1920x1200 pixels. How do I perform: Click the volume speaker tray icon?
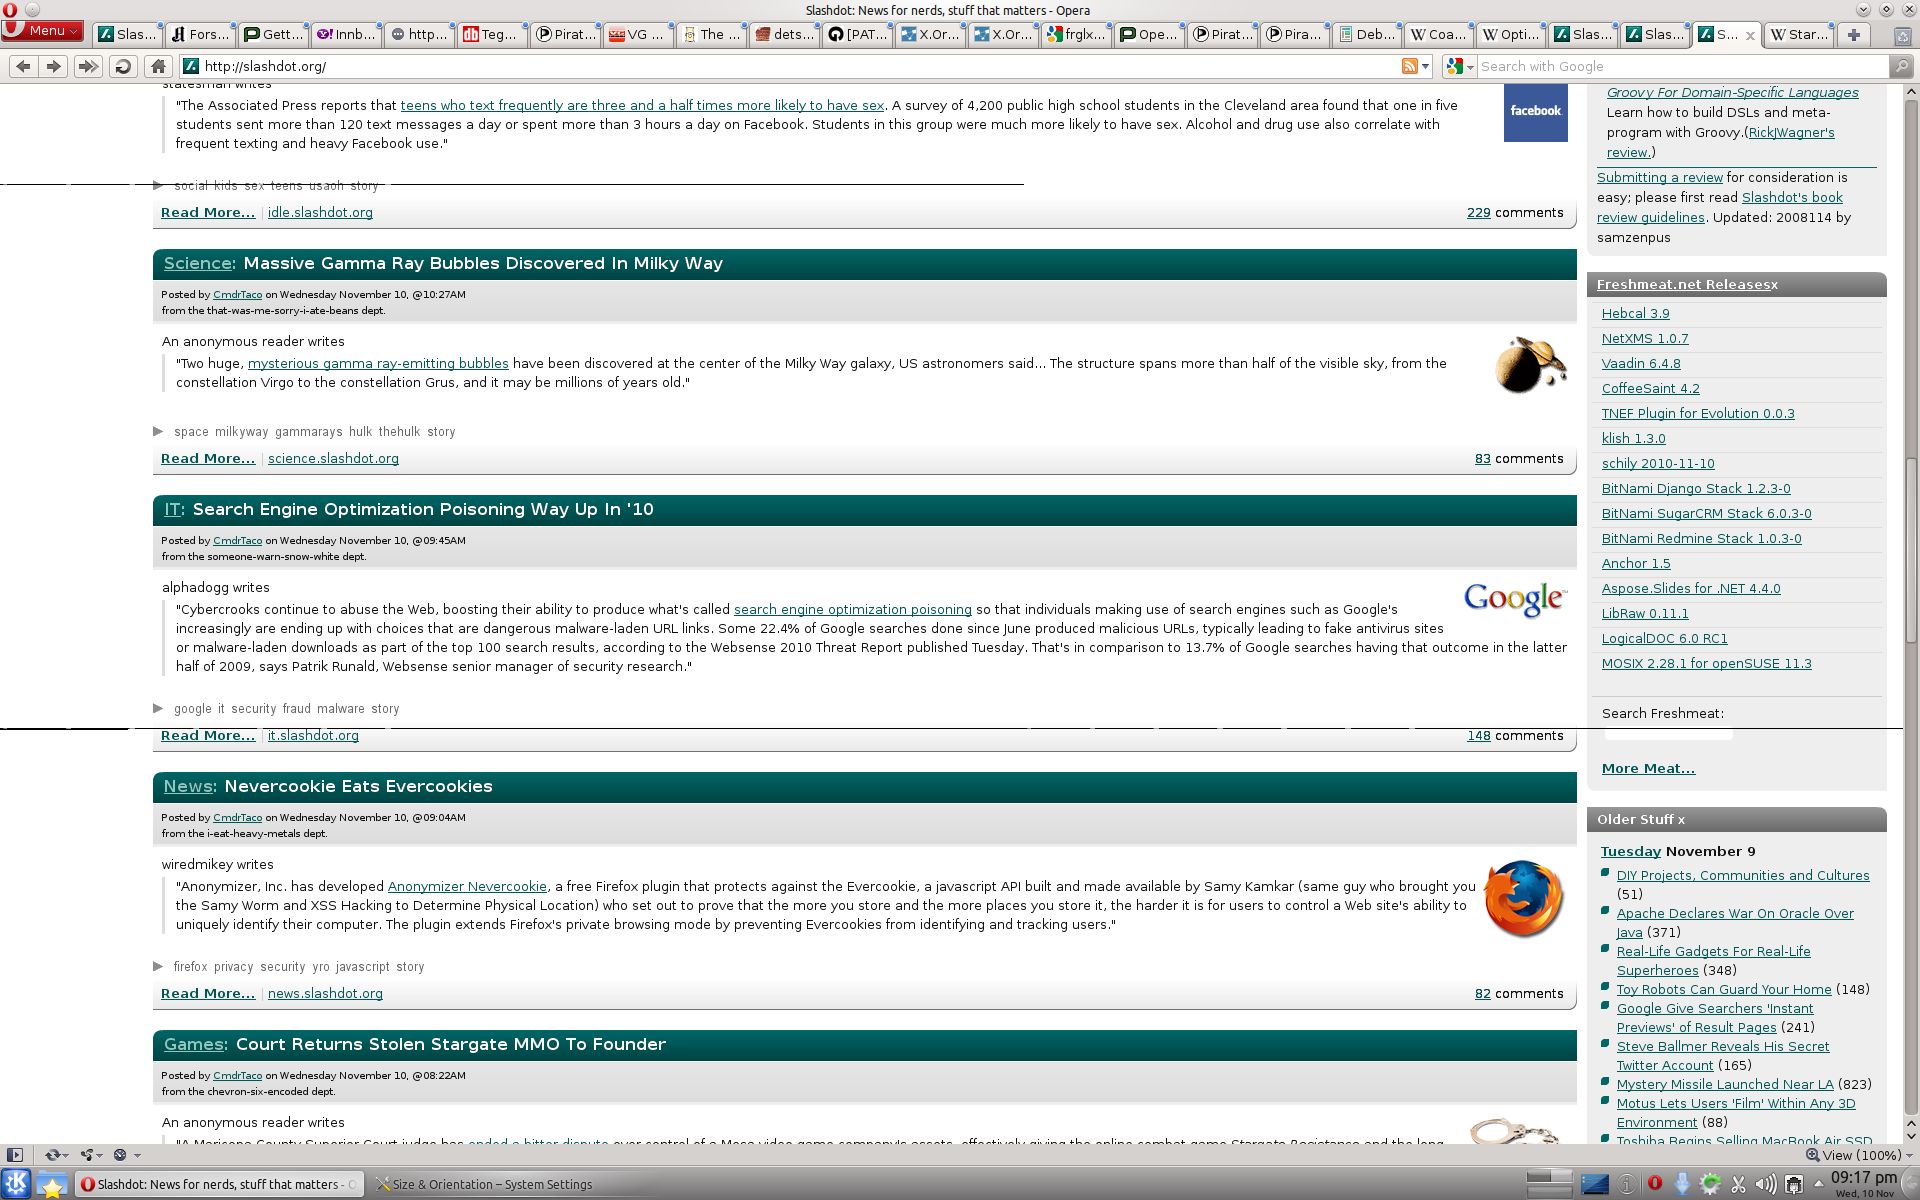click(x=1766, y=1184)
